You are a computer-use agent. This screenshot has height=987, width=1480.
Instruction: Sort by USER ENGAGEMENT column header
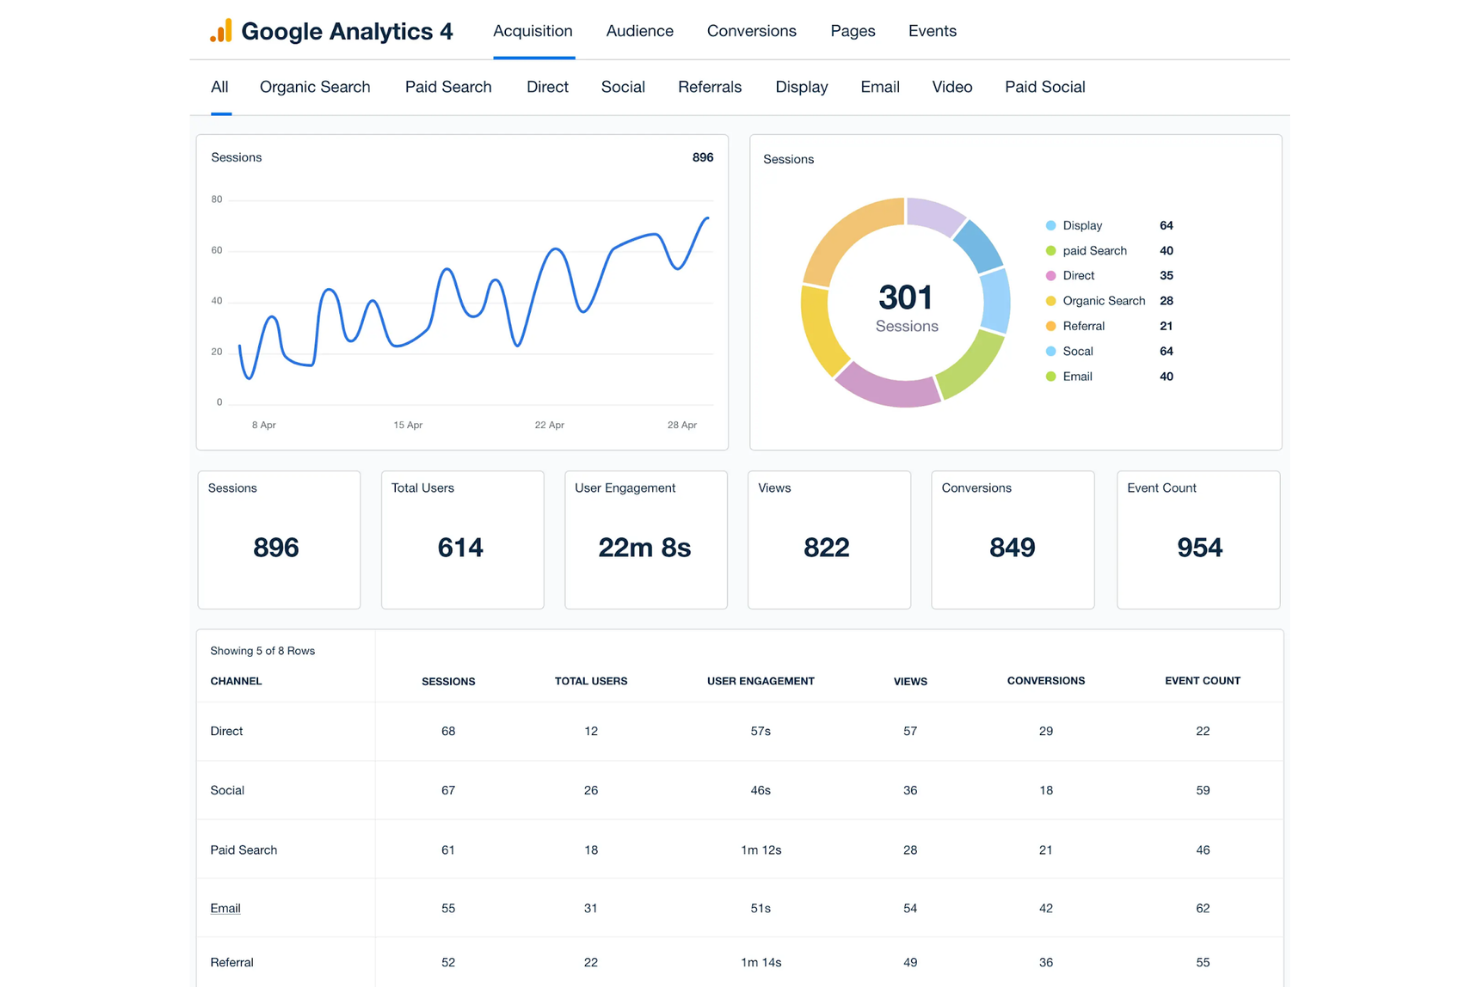click(x=761, y=681)
